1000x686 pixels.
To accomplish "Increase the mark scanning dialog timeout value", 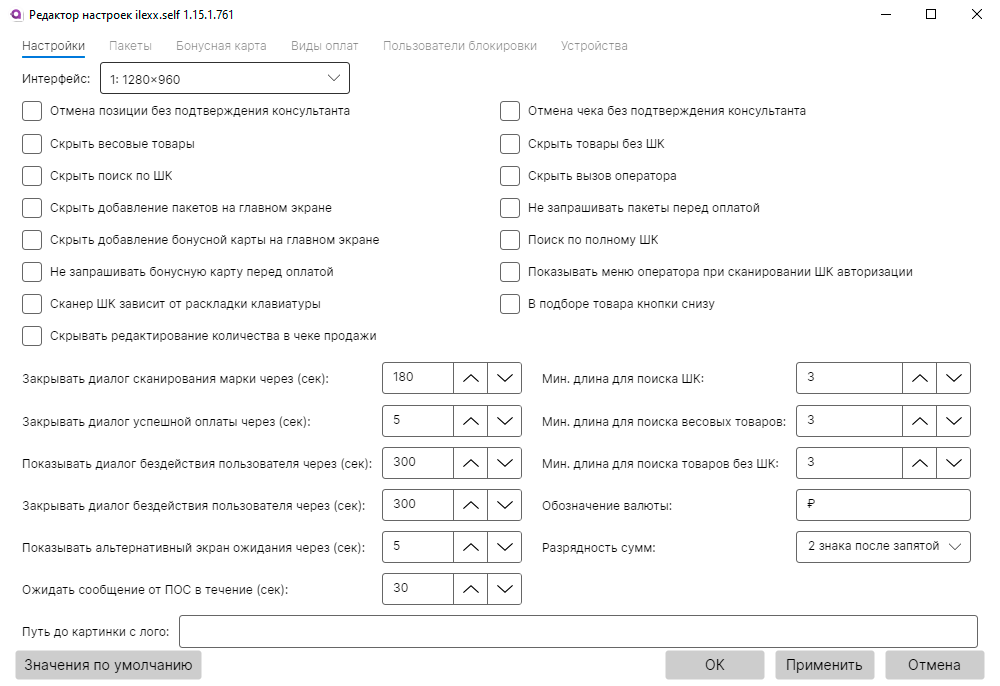I will (x=470, y=378).
